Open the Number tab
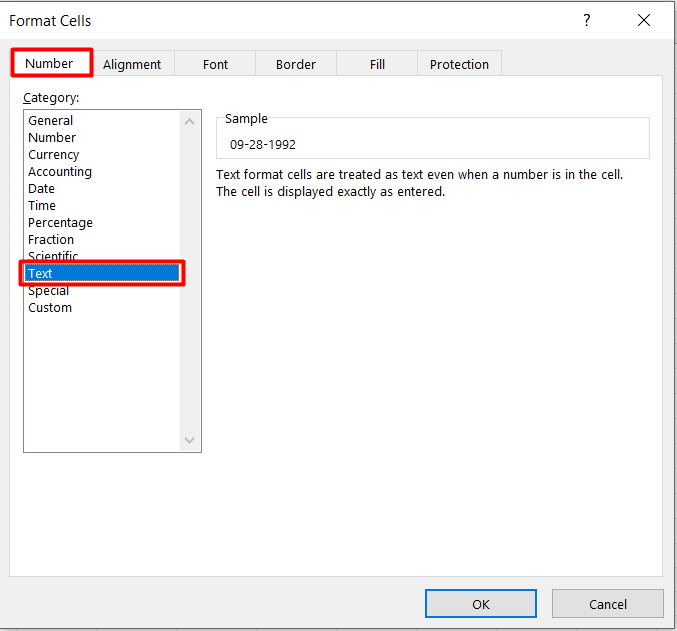Screen dimensions: 677x631 [51, 63]
